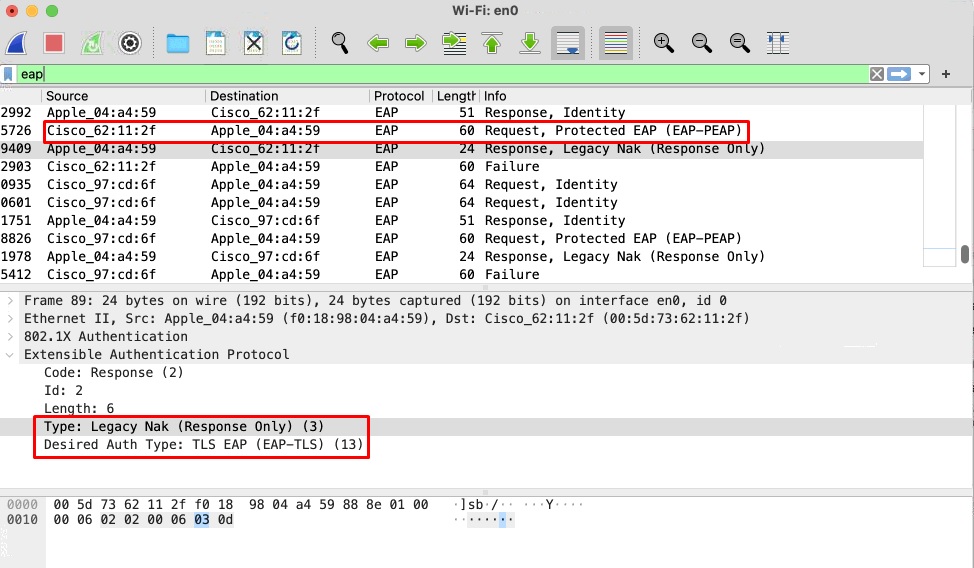Viewport: 974px width, 568px height.
Task: Open a capture file folder icon
Action: (178, 43)
